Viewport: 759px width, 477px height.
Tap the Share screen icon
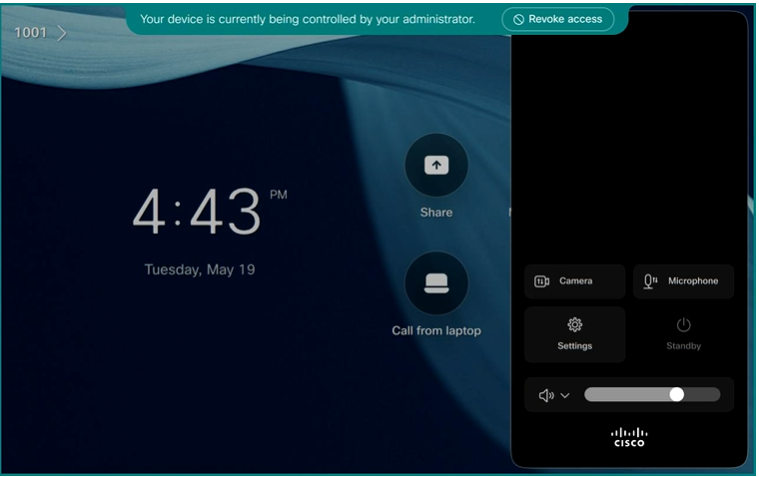pyautogui.click(x=436, y=165)
